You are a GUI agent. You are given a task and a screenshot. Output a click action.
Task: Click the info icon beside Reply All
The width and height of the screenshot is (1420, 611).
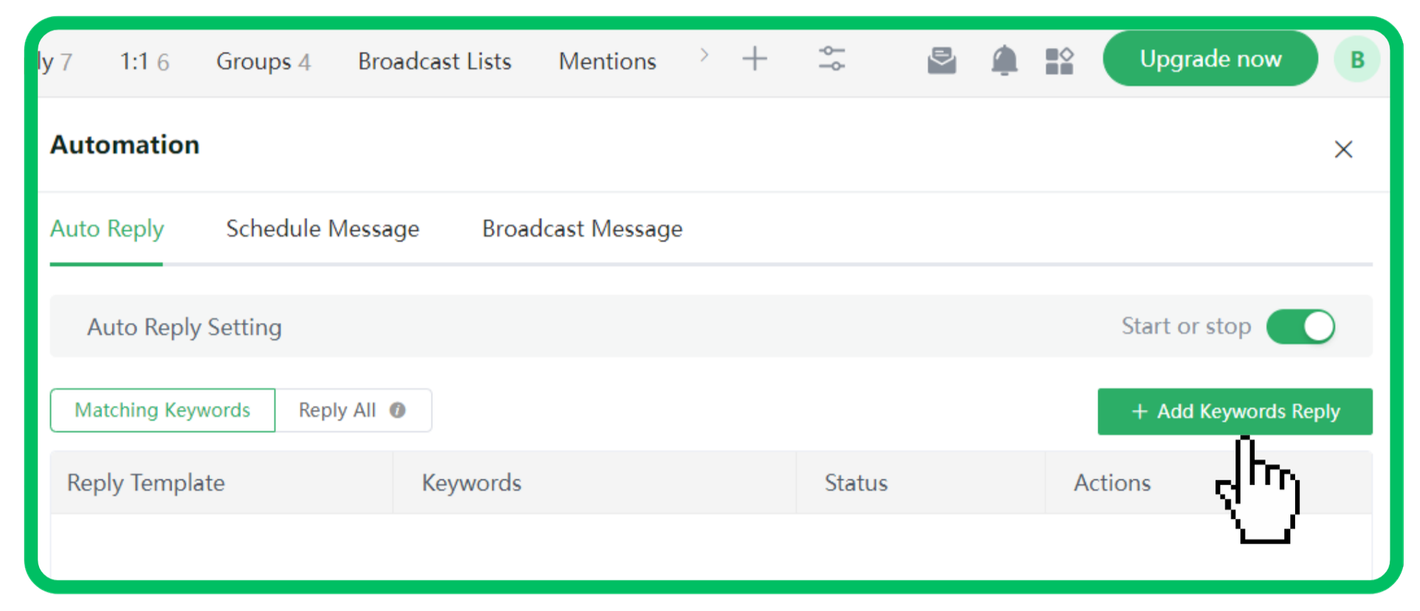tap(397, 410)
